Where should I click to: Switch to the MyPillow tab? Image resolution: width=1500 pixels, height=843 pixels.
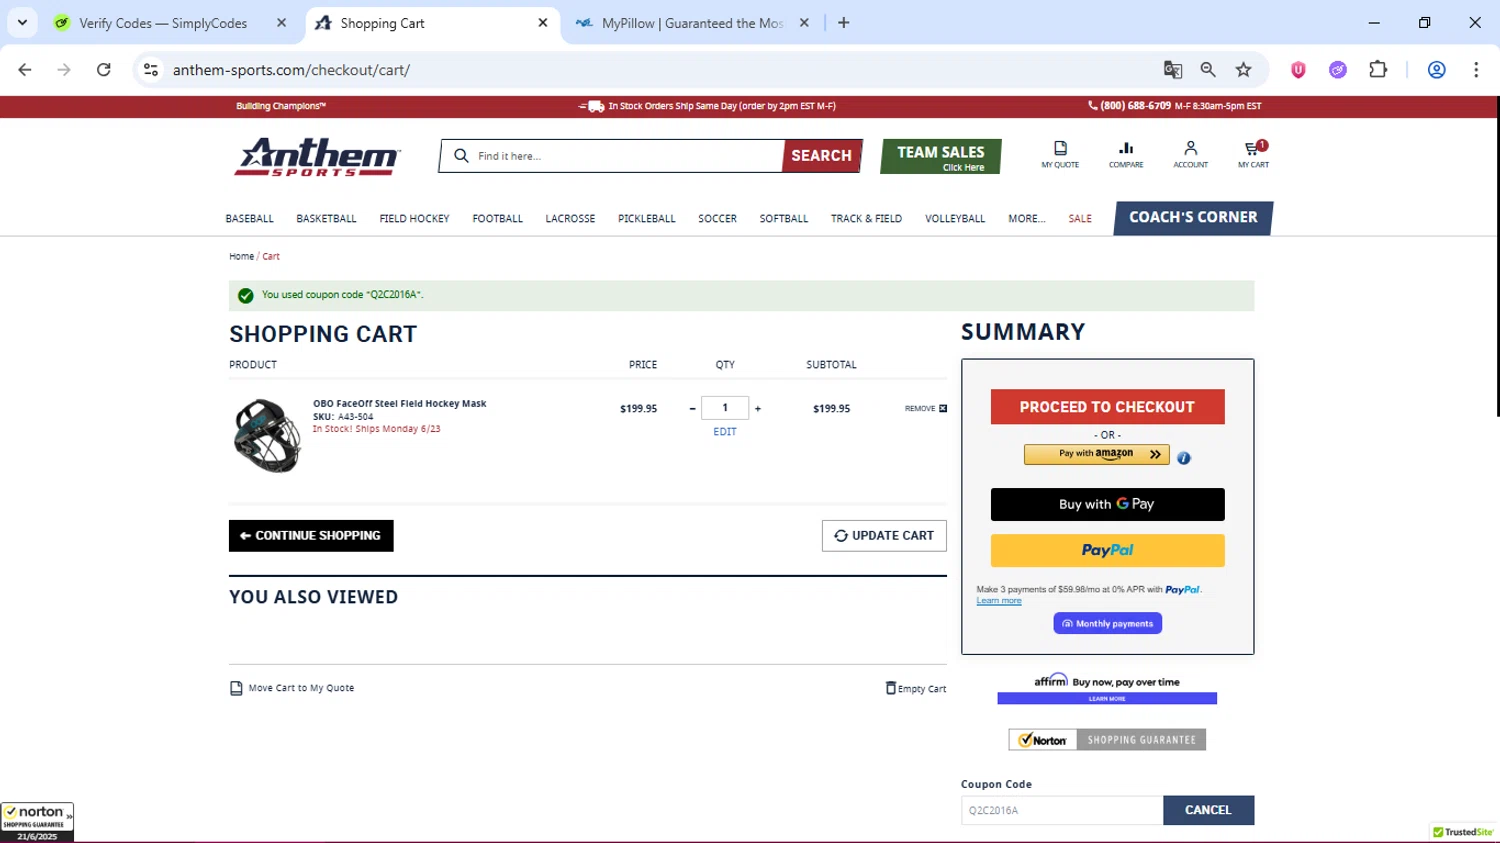tap(694, 23)
